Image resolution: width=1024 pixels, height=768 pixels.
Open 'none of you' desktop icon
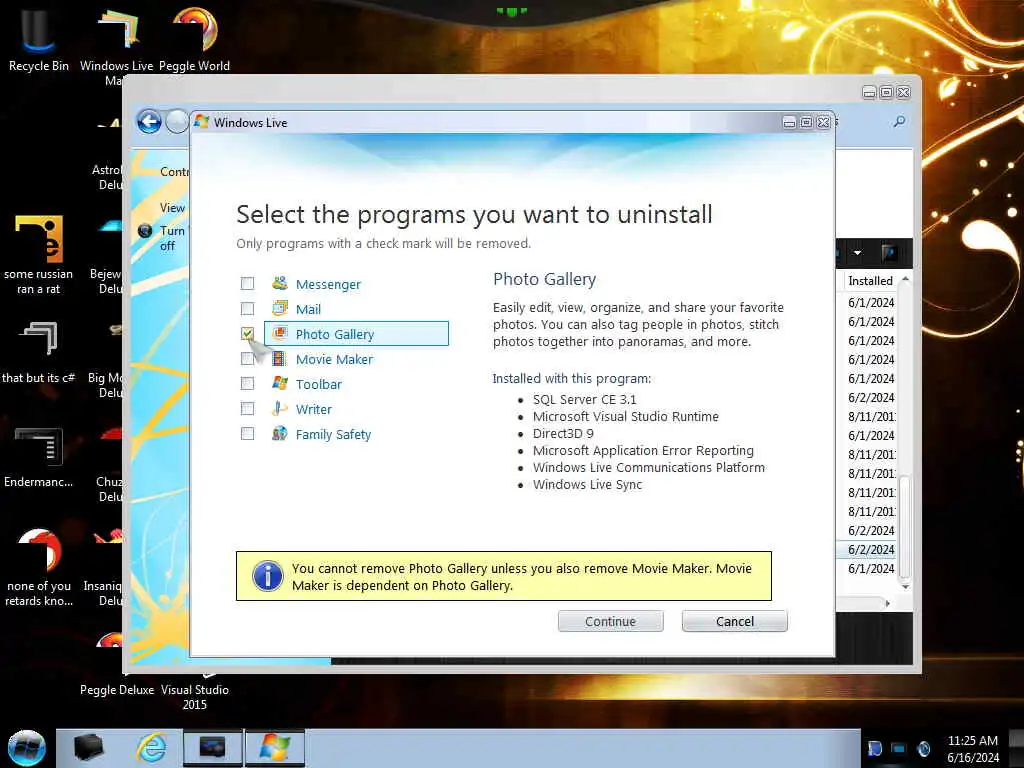pos(39,567)
